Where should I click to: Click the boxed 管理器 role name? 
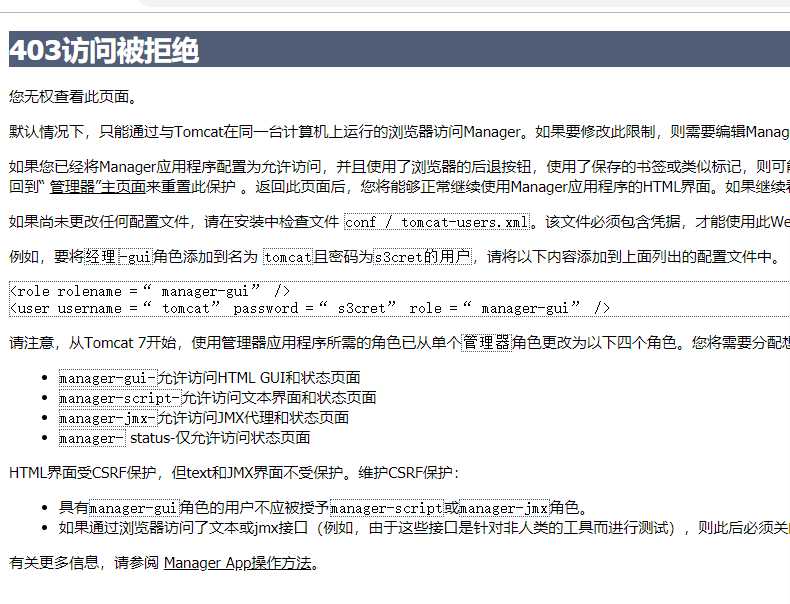click(487, 343)
